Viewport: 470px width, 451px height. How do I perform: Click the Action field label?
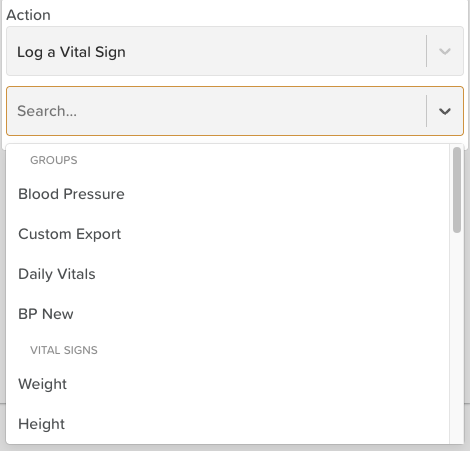(x=28, y=15)
